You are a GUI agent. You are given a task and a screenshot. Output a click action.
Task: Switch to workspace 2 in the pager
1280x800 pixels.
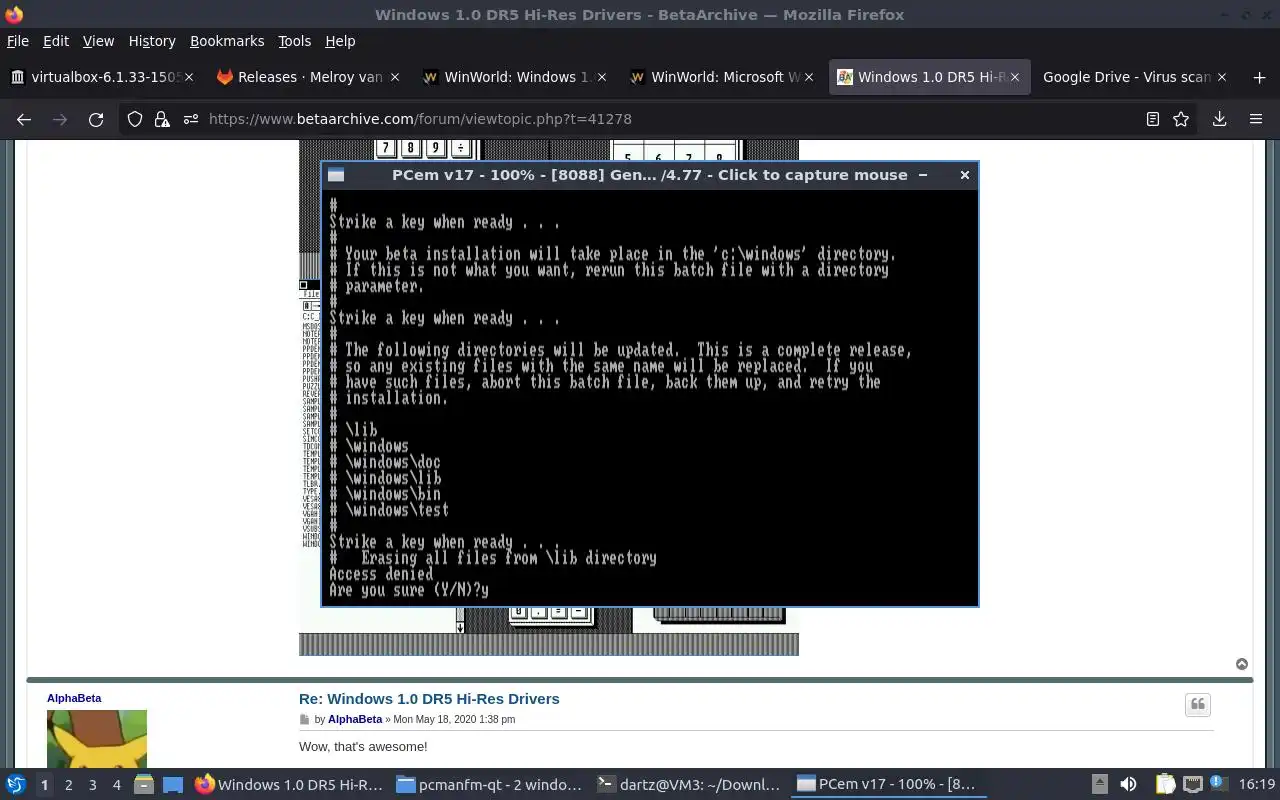tap(69, 785)
